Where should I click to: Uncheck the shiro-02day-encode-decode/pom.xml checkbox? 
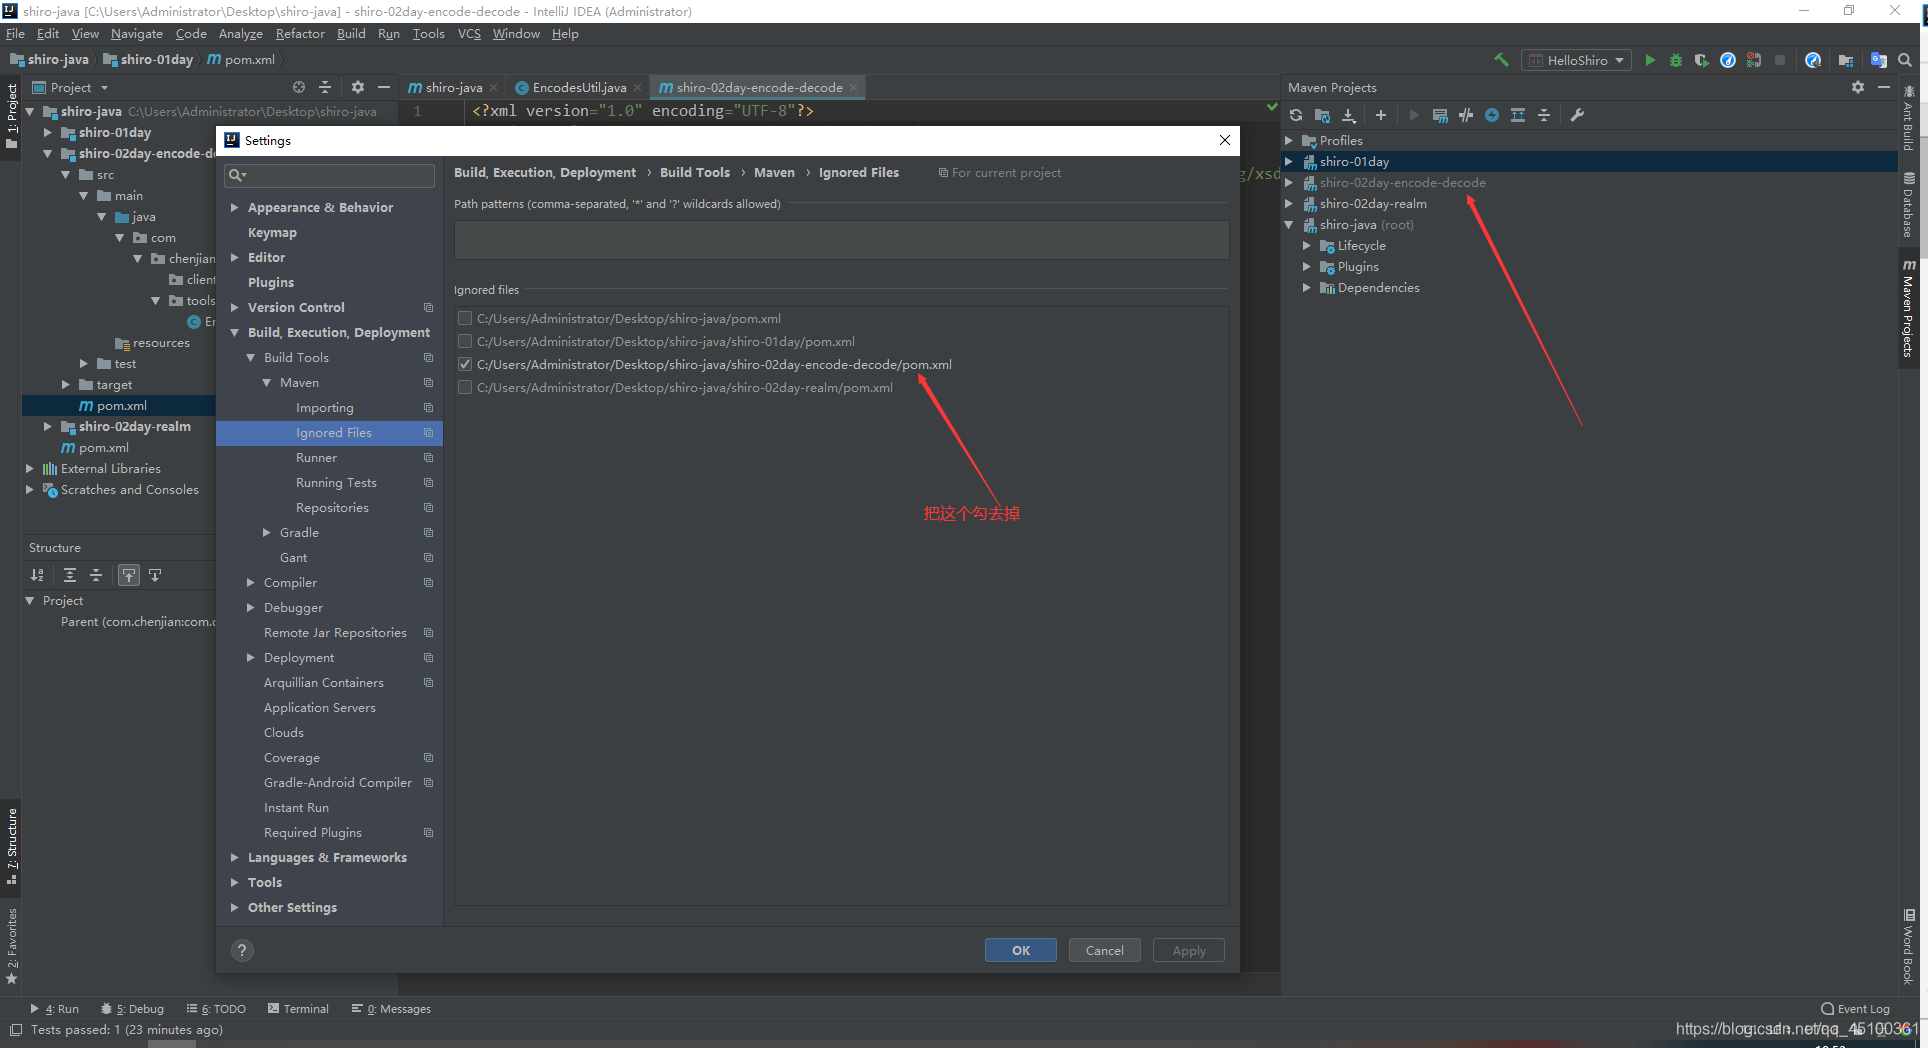pyautogui.click(x=465, y=364)
